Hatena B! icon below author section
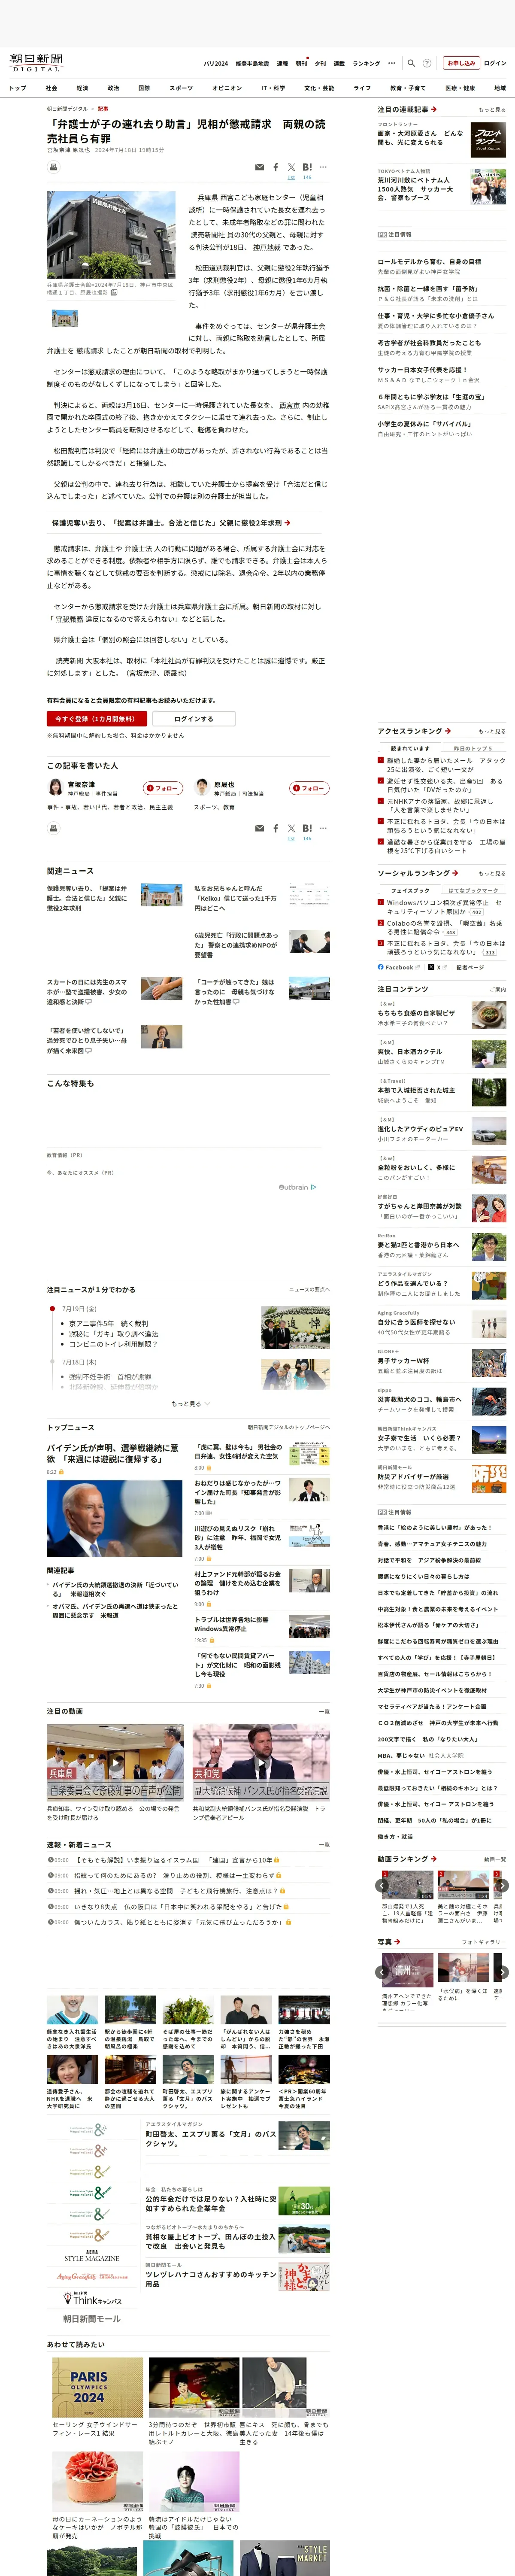This screenshot has height=2576, width=515. [307, 828]
